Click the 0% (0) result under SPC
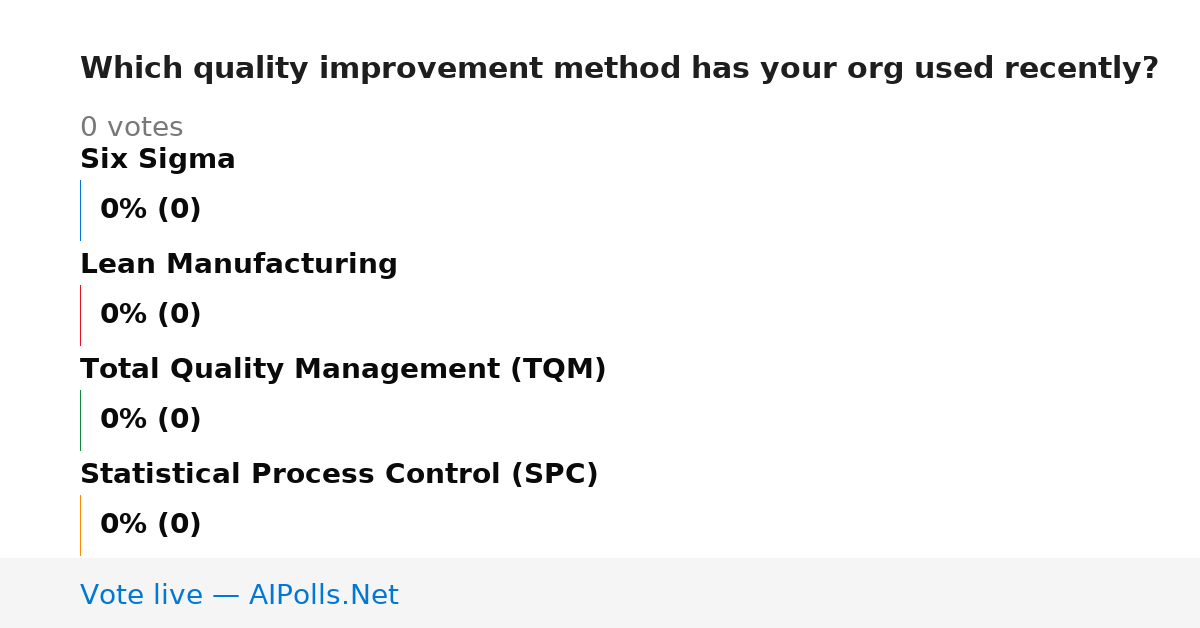 pos(151,525)
